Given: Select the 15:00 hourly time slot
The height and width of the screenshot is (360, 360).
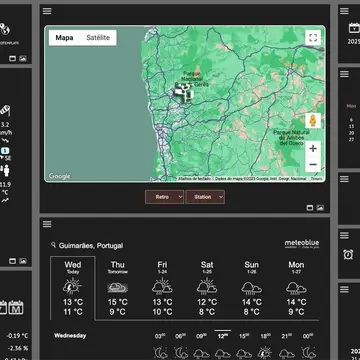Looking at the screenshot, I should (243, 336).
